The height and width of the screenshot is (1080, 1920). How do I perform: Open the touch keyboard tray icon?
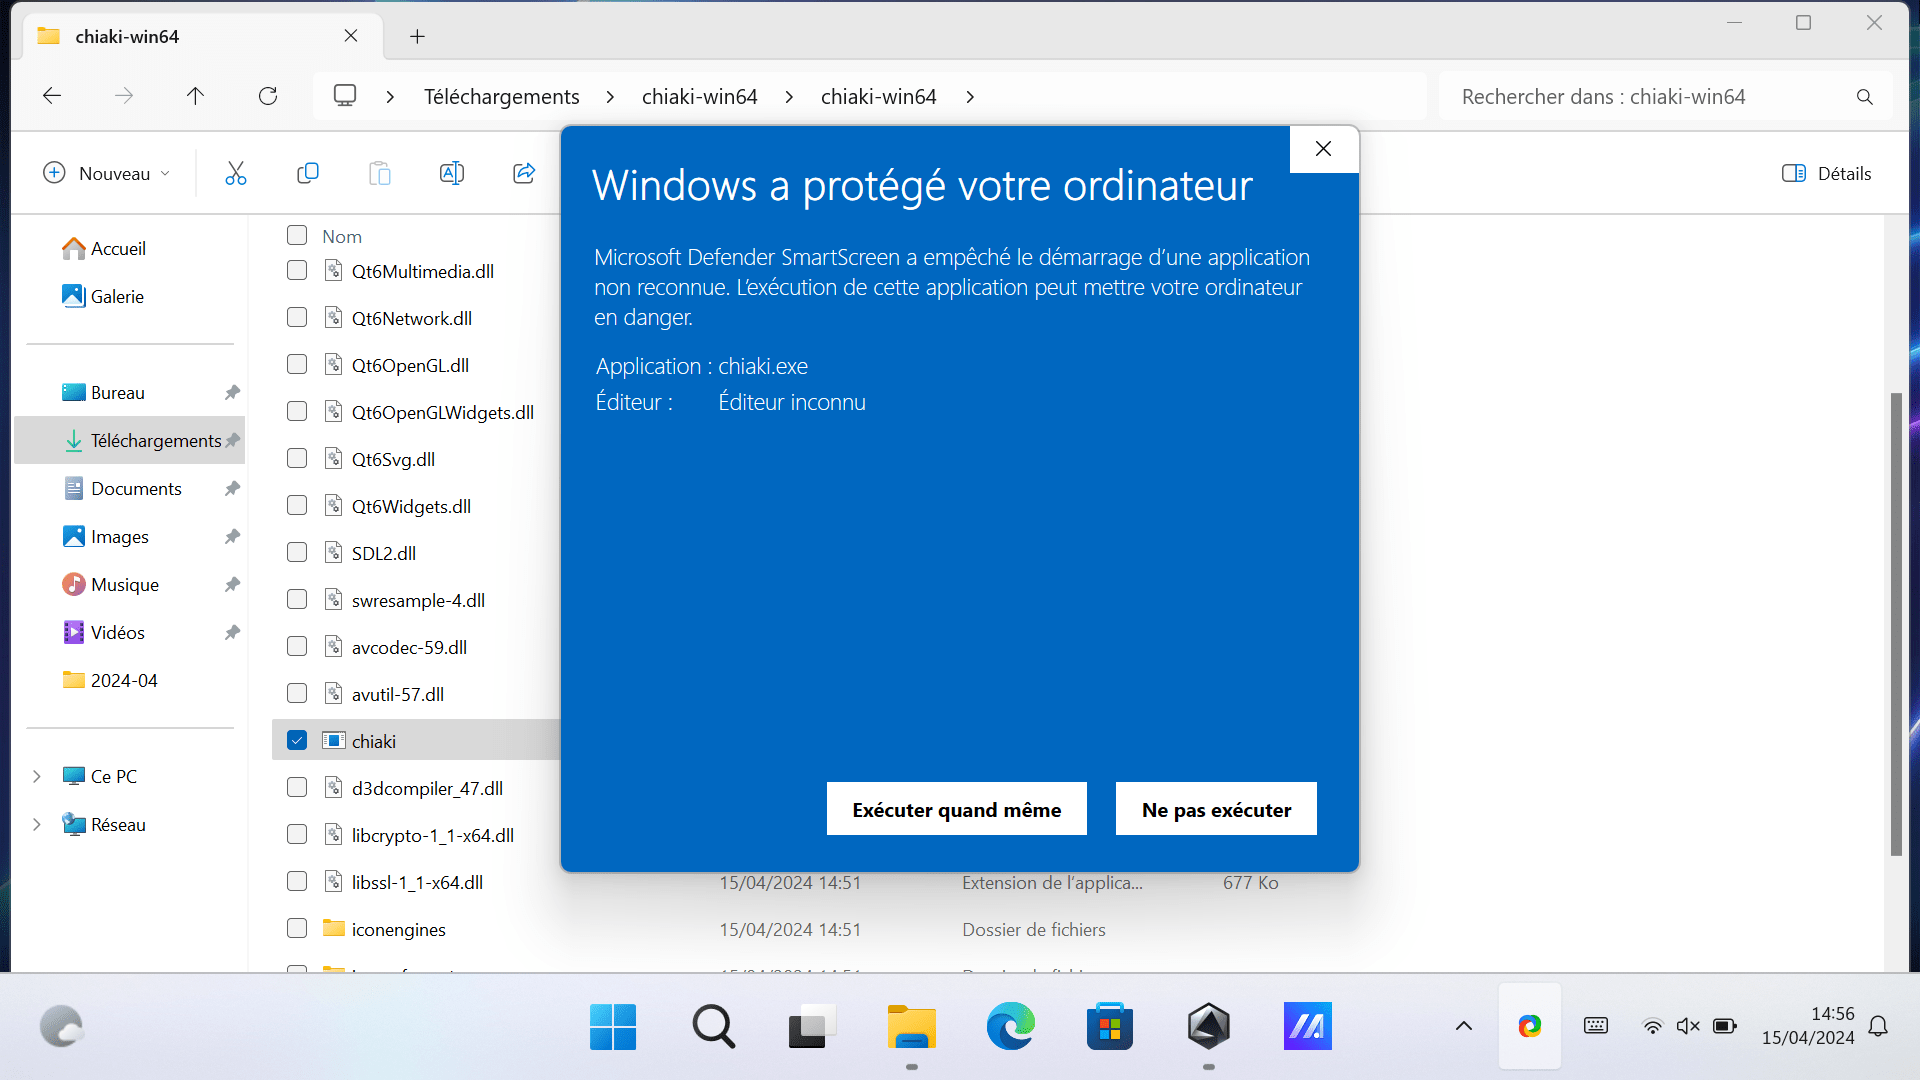pyautogui.click(x=1596, y=1026)
